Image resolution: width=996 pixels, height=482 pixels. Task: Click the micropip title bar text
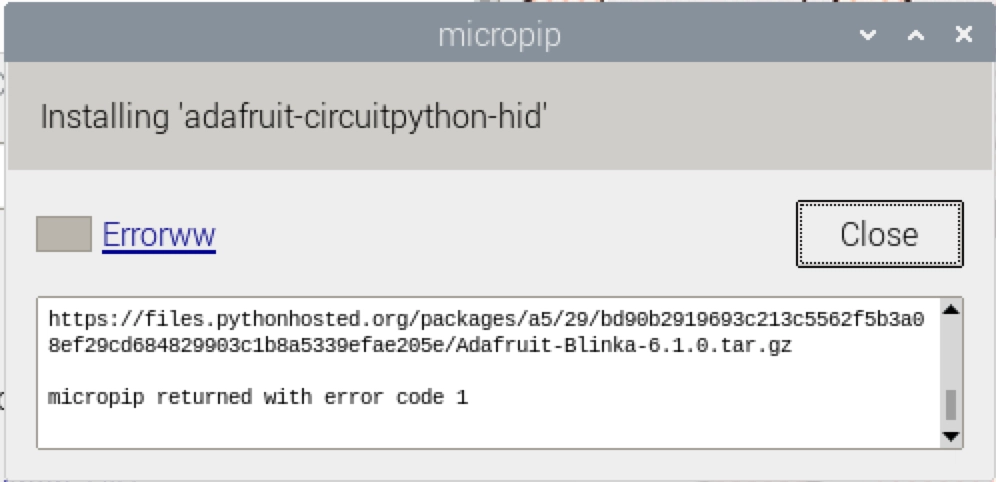(x=499, y=35)
